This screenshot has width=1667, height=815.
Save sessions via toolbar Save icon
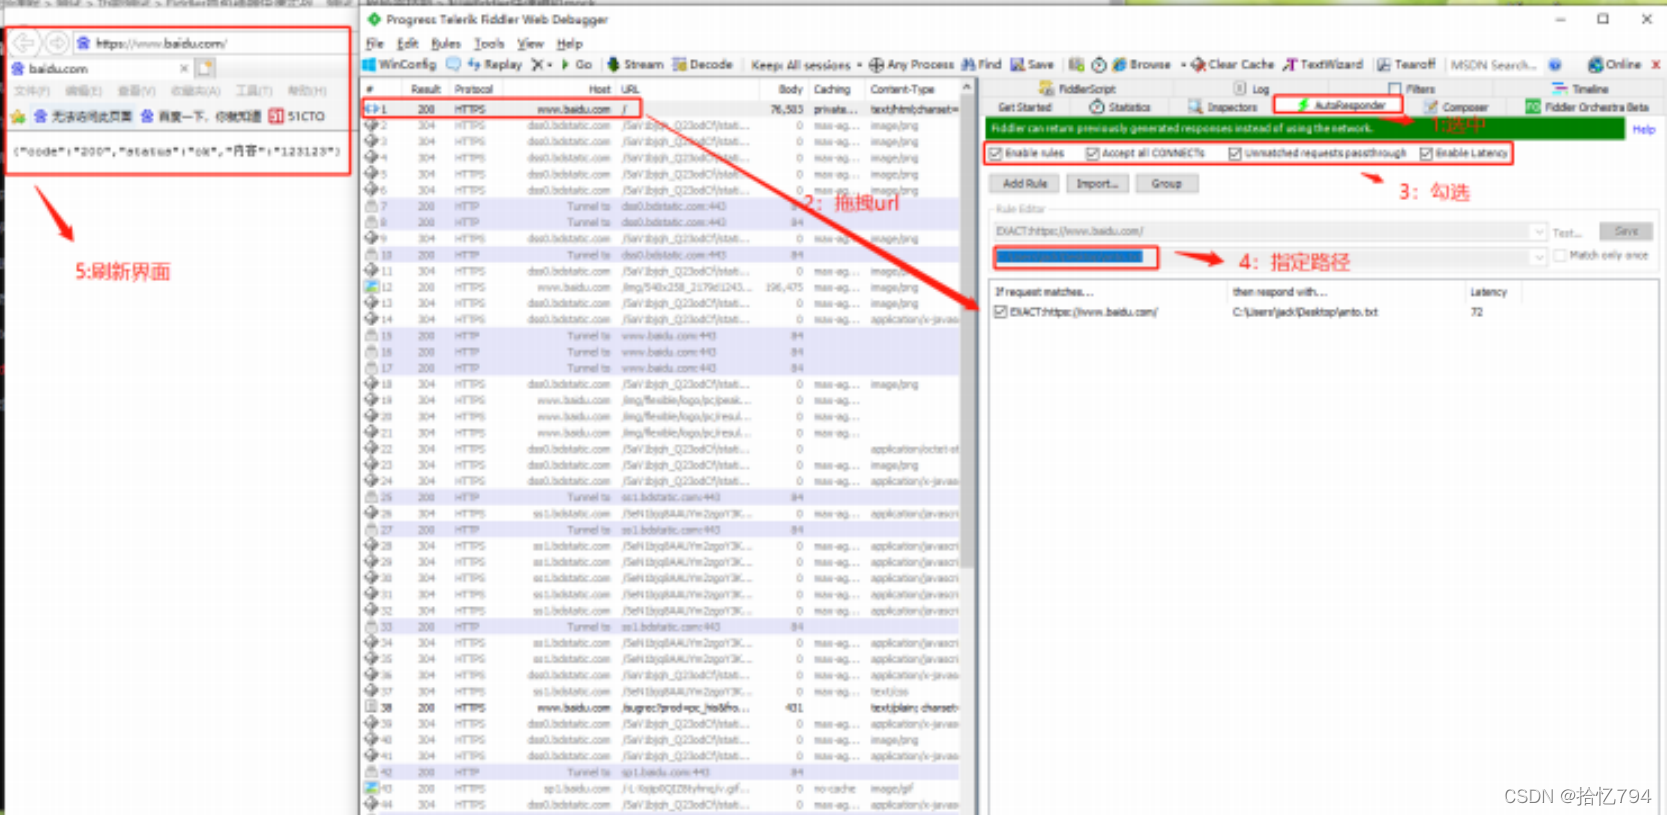1032,64
